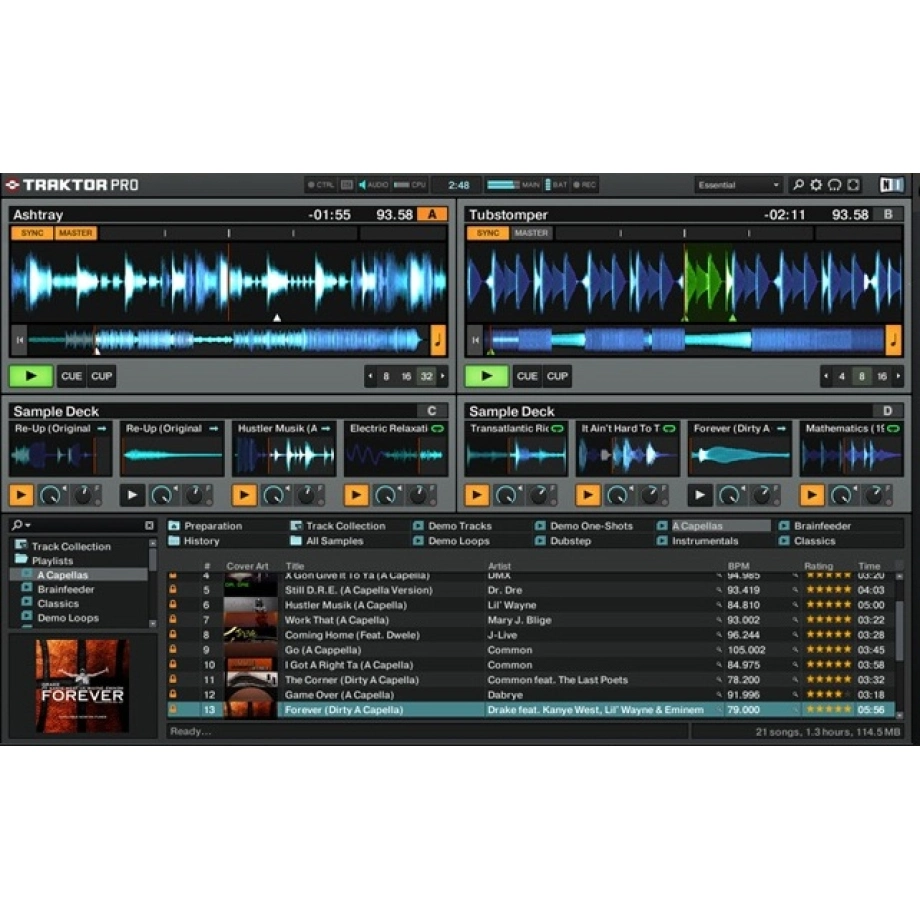Click the CUP button on Deck A
The width and height of the screenshot is (920, 920).
click(102, 376)
